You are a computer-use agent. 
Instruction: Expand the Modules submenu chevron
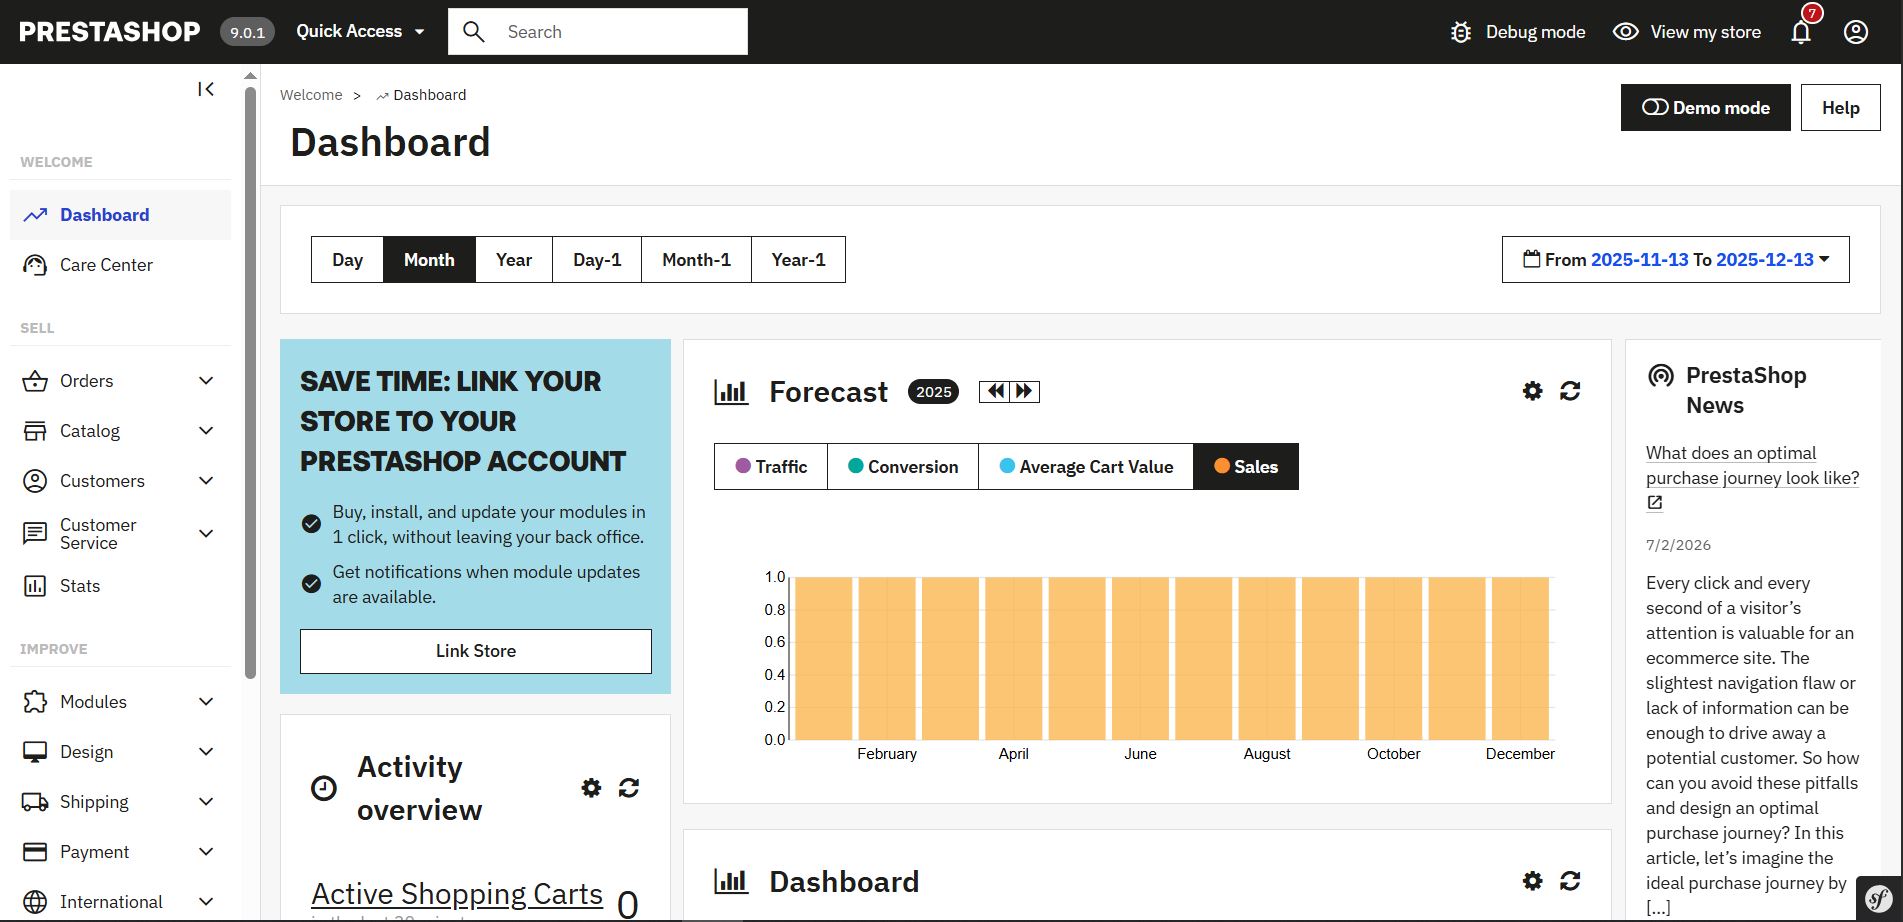point(206,702)
